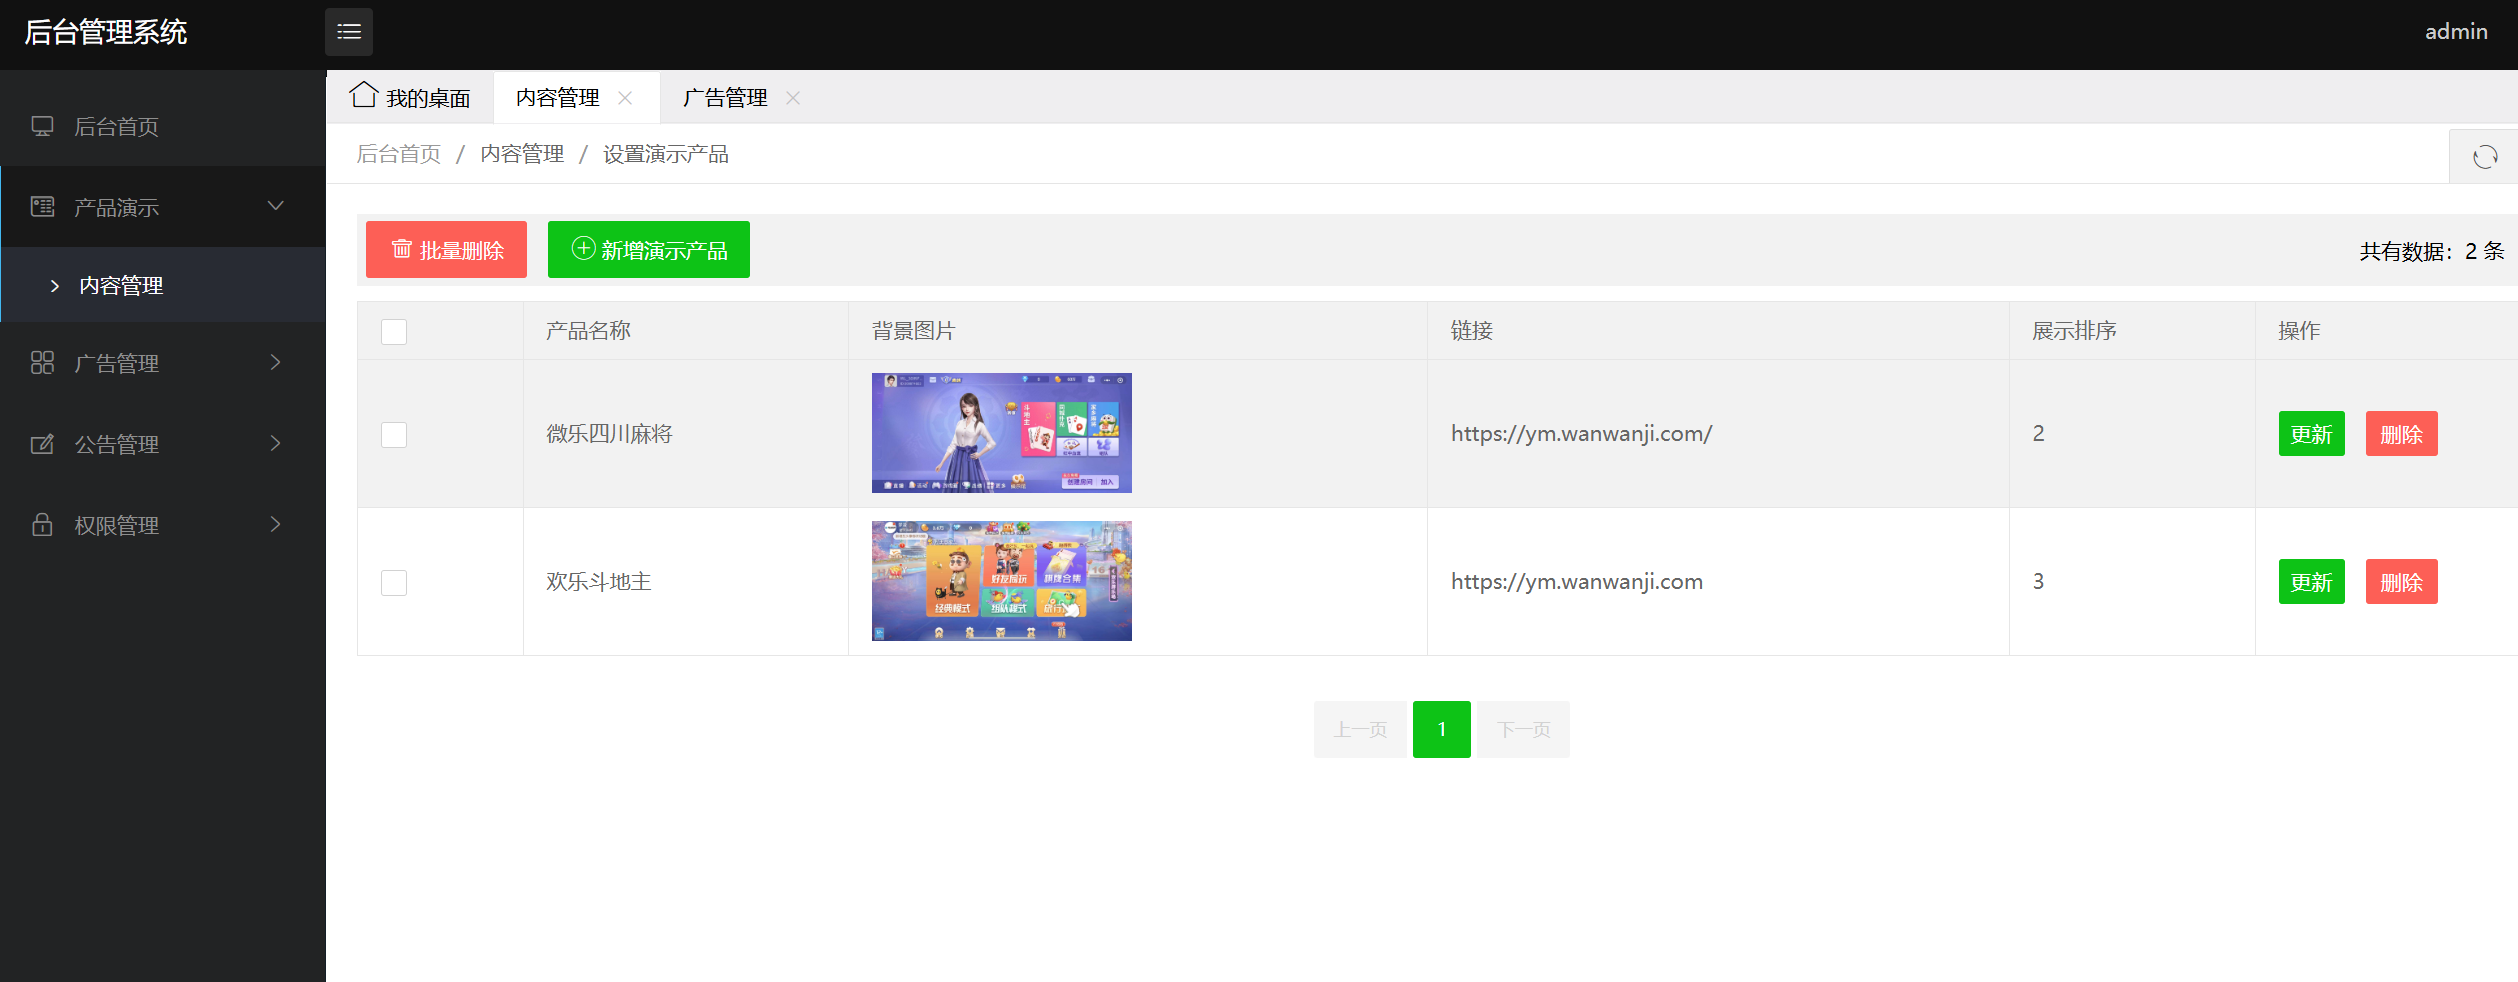Image resolution: width=2518 pixels, height=982 pixels.
Task: Click the 新增演示产品 button
Action: (648, 250)
